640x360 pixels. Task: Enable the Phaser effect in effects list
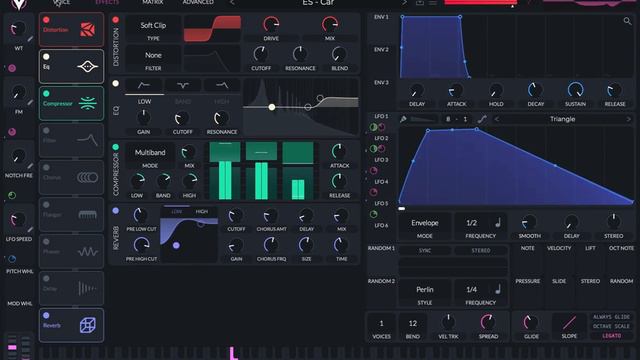coord(46,242)
